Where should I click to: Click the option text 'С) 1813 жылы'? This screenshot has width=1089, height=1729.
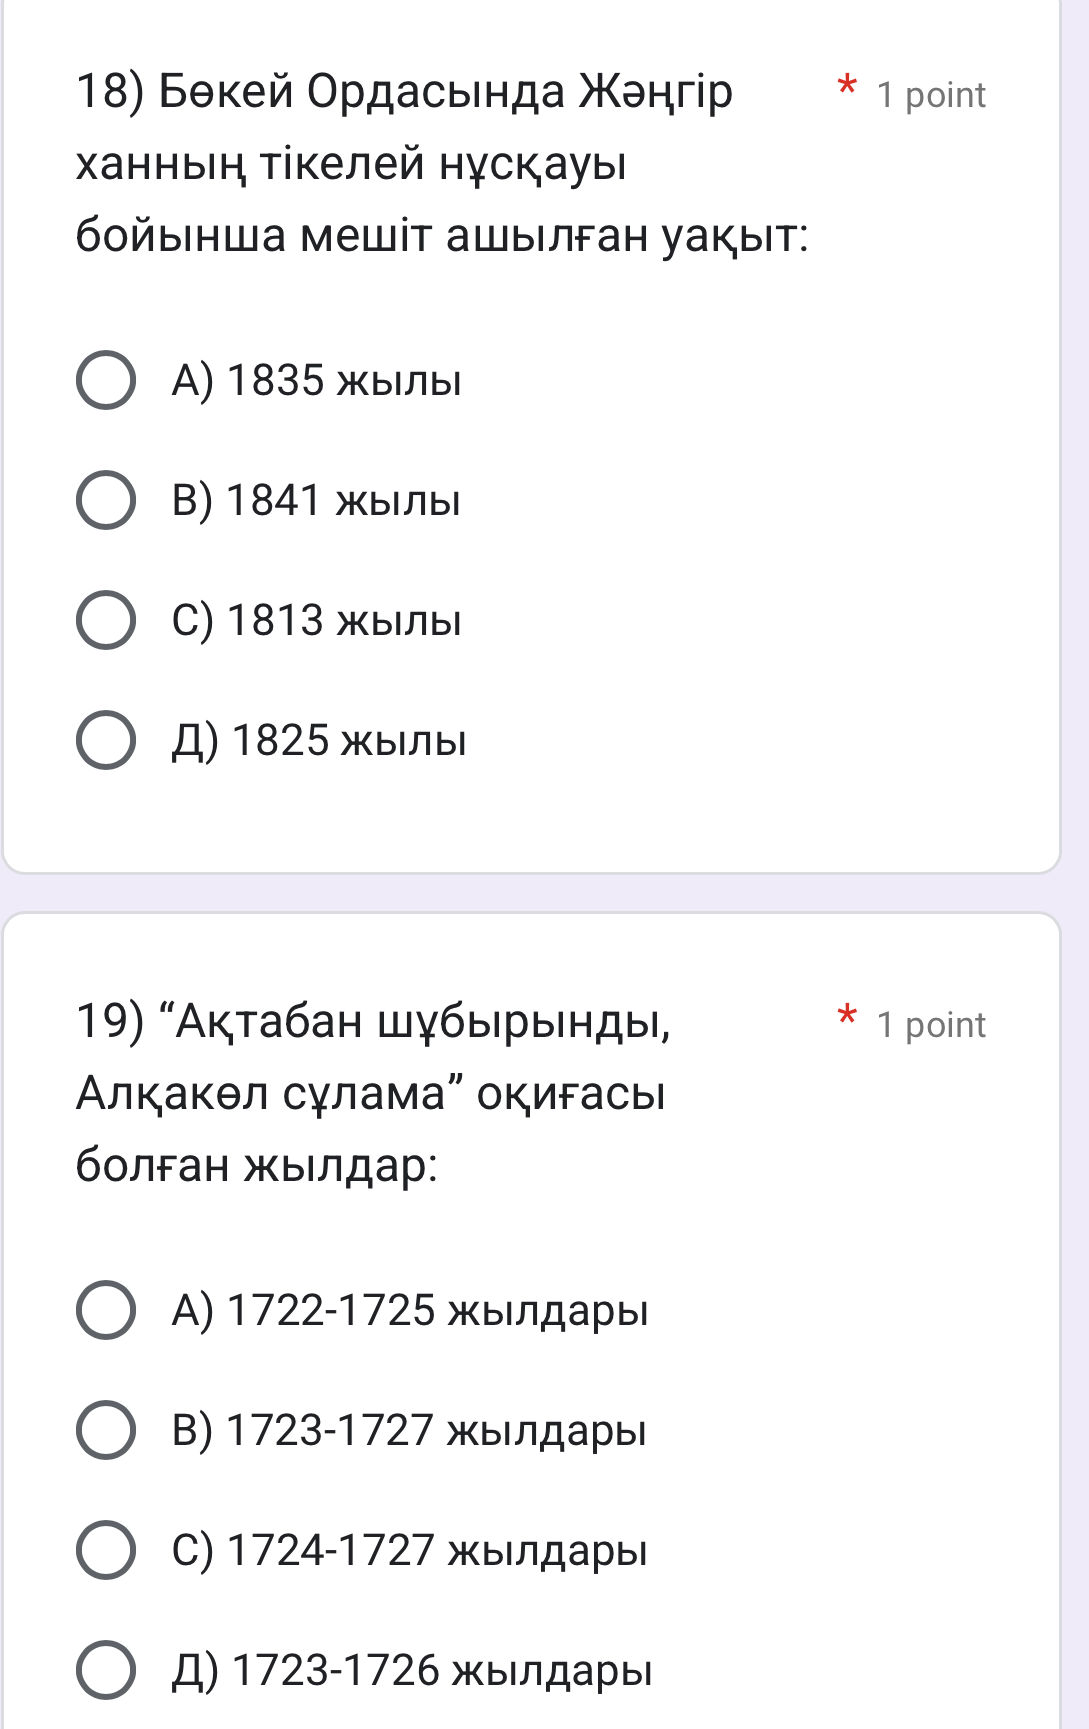316,621
